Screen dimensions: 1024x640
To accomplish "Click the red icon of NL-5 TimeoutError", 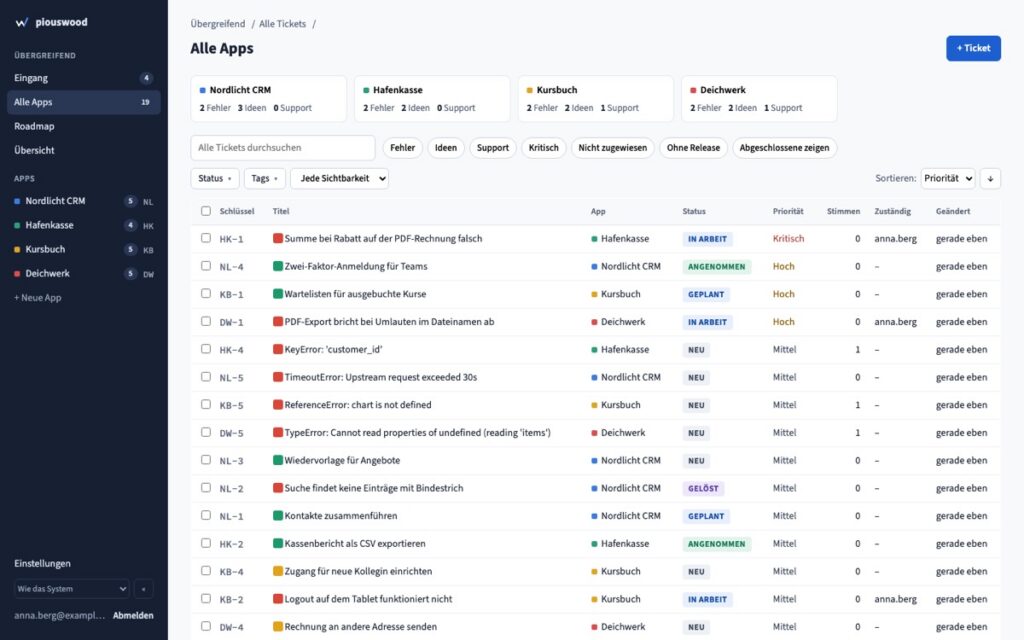I will pos(278,377).
